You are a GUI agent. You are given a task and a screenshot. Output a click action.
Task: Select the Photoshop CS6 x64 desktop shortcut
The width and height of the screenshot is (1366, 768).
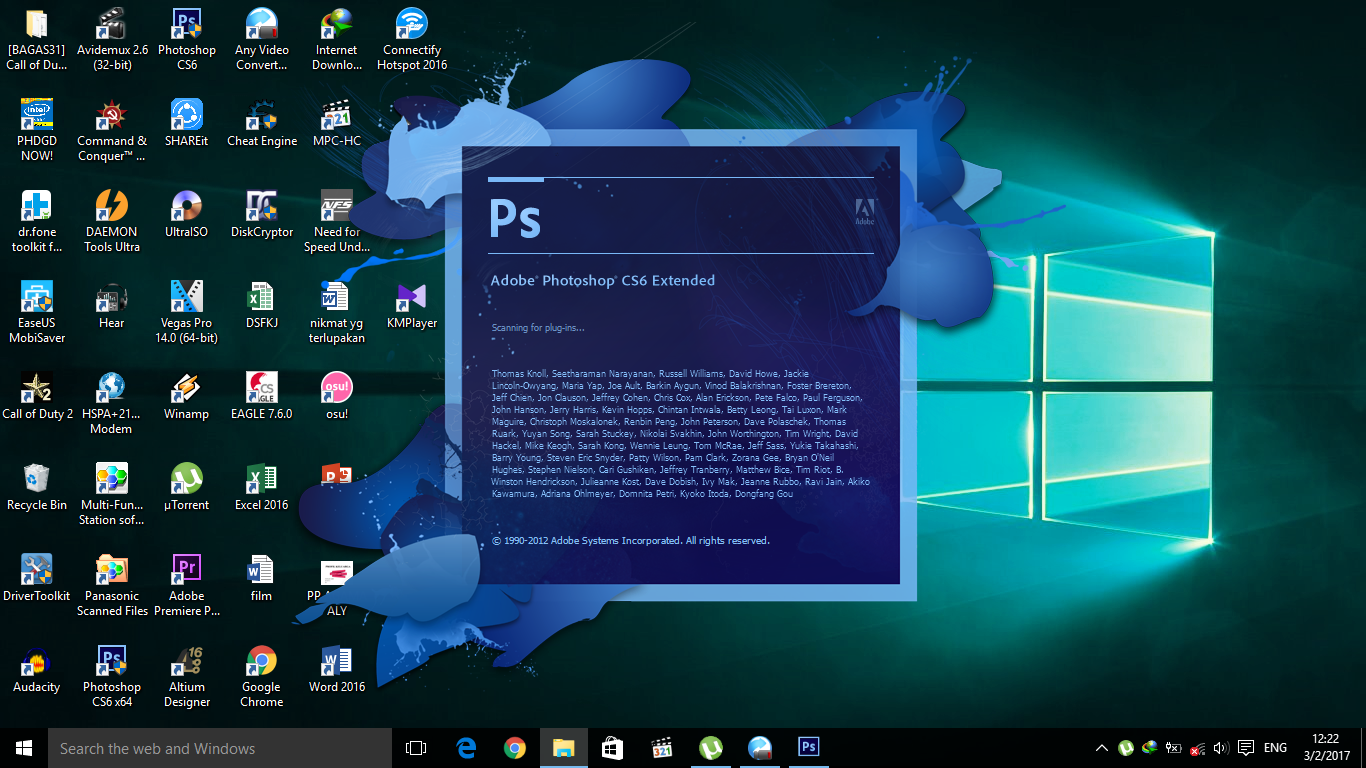[112, 677]
